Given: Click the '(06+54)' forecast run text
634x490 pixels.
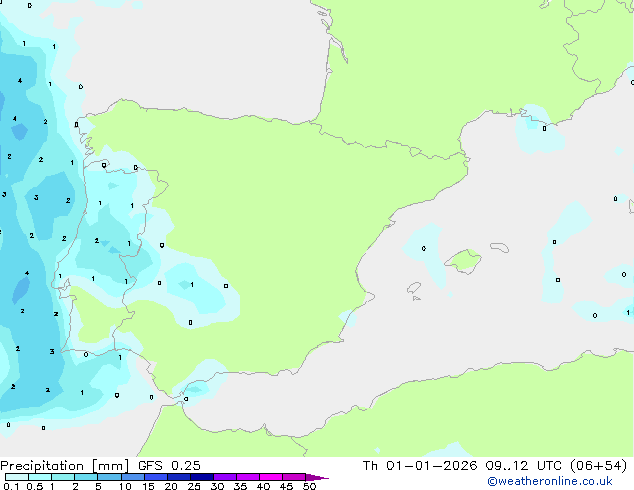Looking at the screenshot, I should click(x=598, y=465).
